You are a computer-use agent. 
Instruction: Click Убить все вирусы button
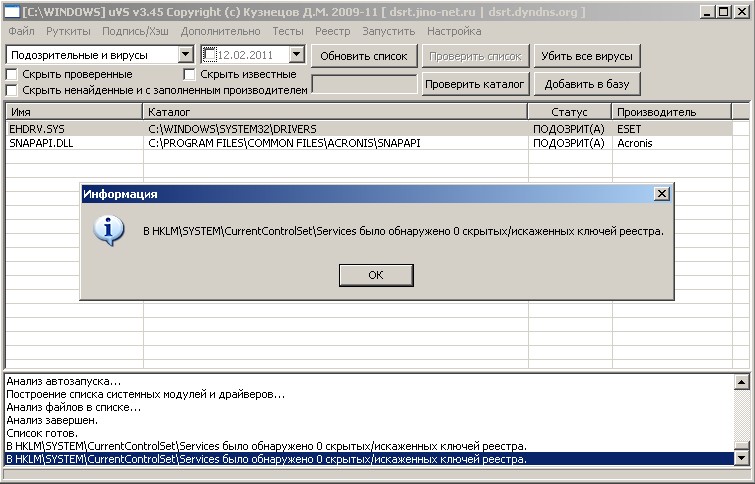pyautogui.click(x=587, y=56)
